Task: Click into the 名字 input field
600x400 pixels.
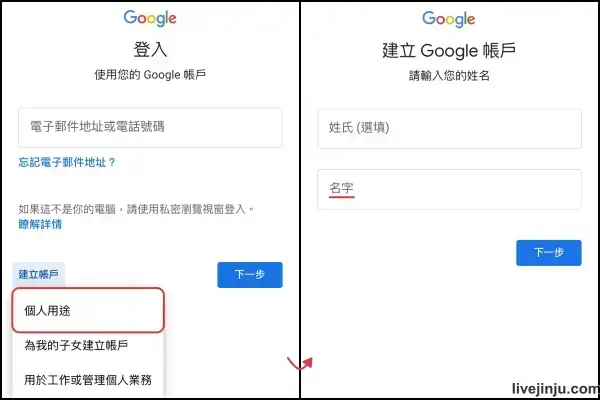Action: pos(449,189)
